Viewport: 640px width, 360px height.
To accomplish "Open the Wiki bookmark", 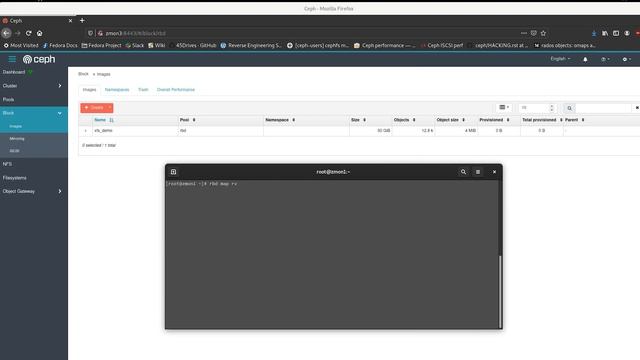I will 156,46.
